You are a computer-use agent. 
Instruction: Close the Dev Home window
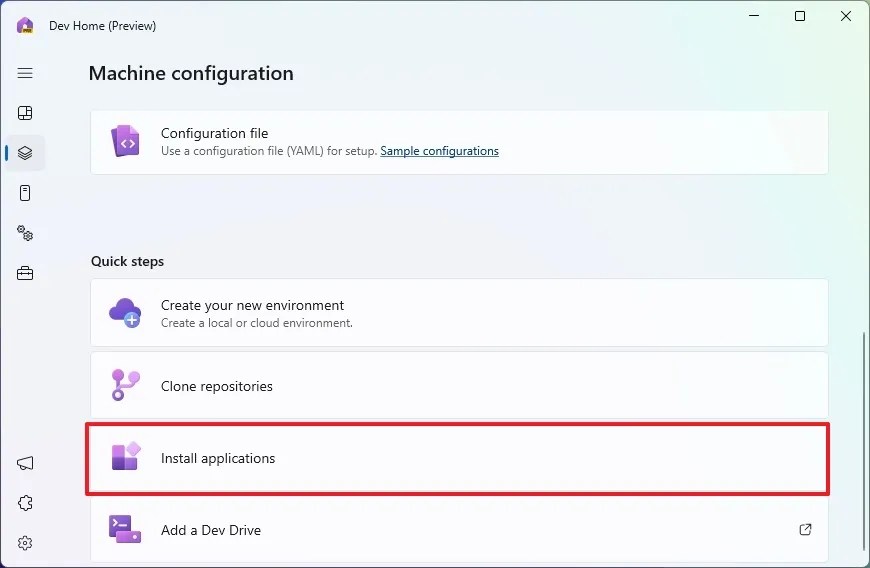coord(846,16)
